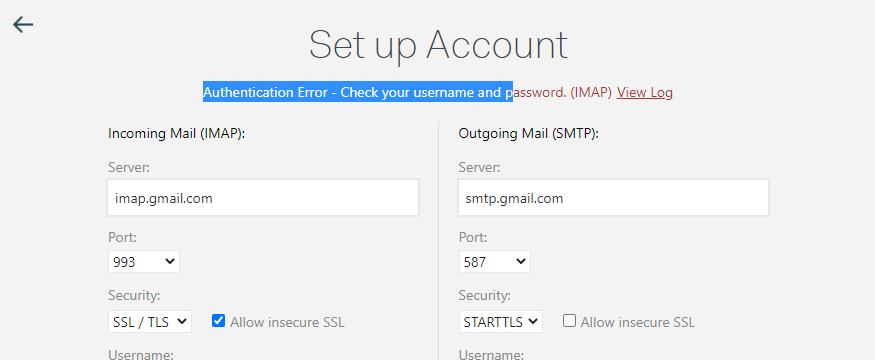Open the SMTP port 587 dropdown
This screenshot has width=875, height=360.
(x=494, y=262)
